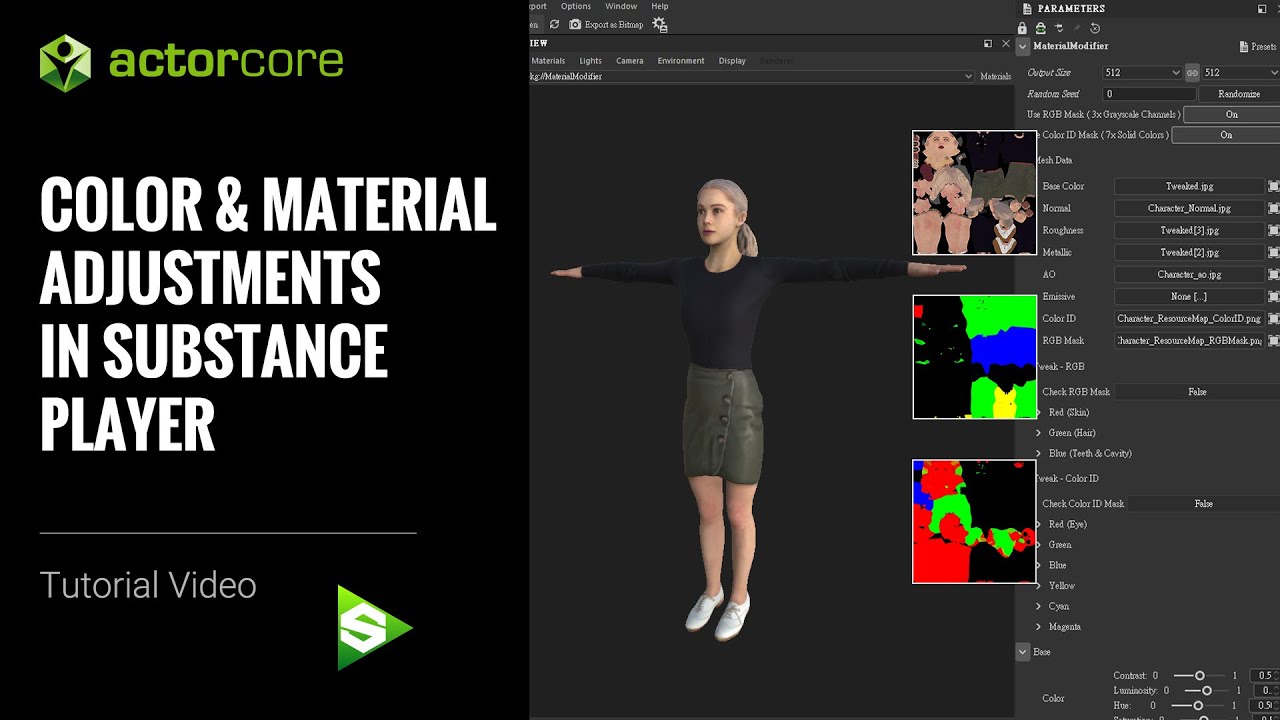Click image picker icon for Roughness
The width and height of the screenshot is (1280, 720).
(x=1274, y=230)
